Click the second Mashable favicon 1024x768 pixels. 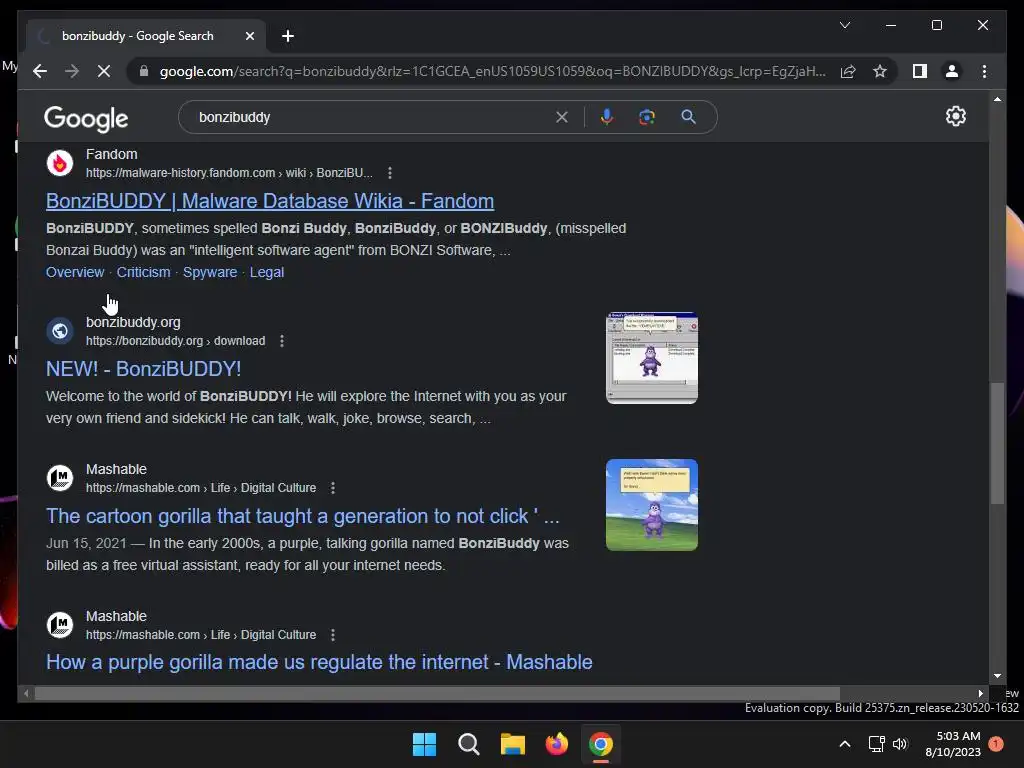click(x=59, y=625)
